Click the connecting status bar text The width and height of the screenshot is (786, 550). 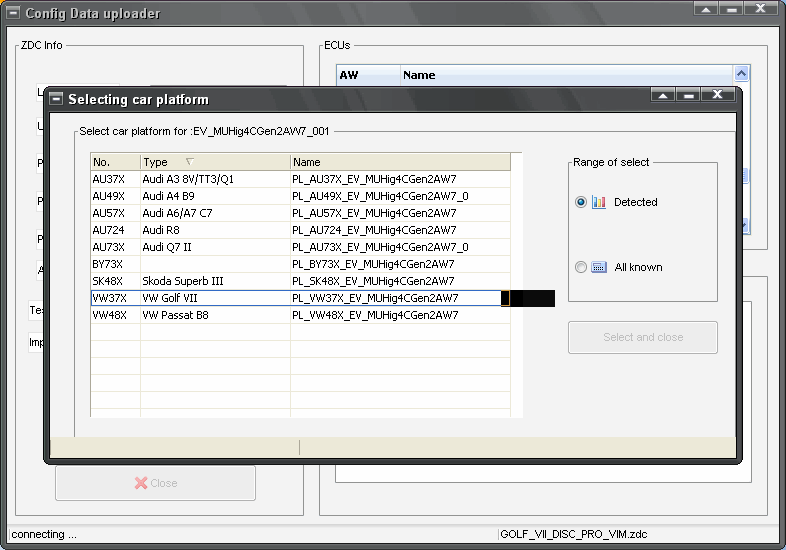click(x=44, y=534)
